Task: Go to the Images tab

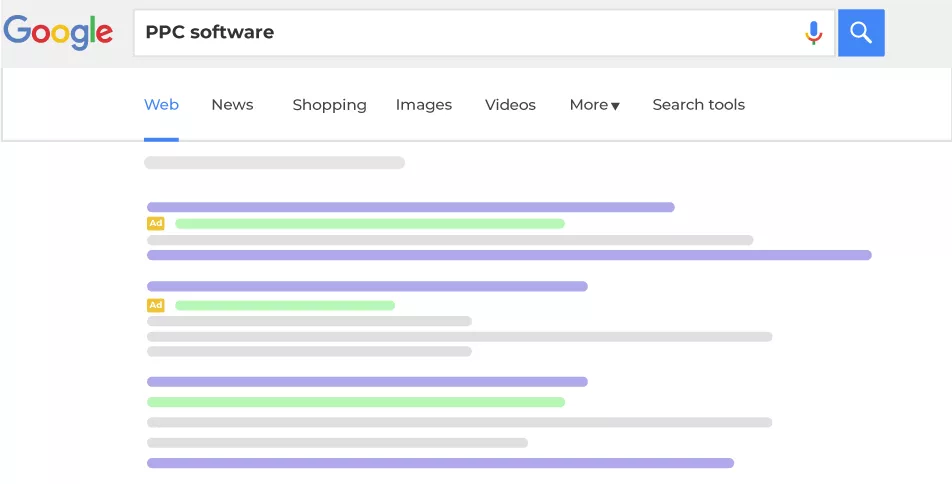Action: click(x=423, y=105)
